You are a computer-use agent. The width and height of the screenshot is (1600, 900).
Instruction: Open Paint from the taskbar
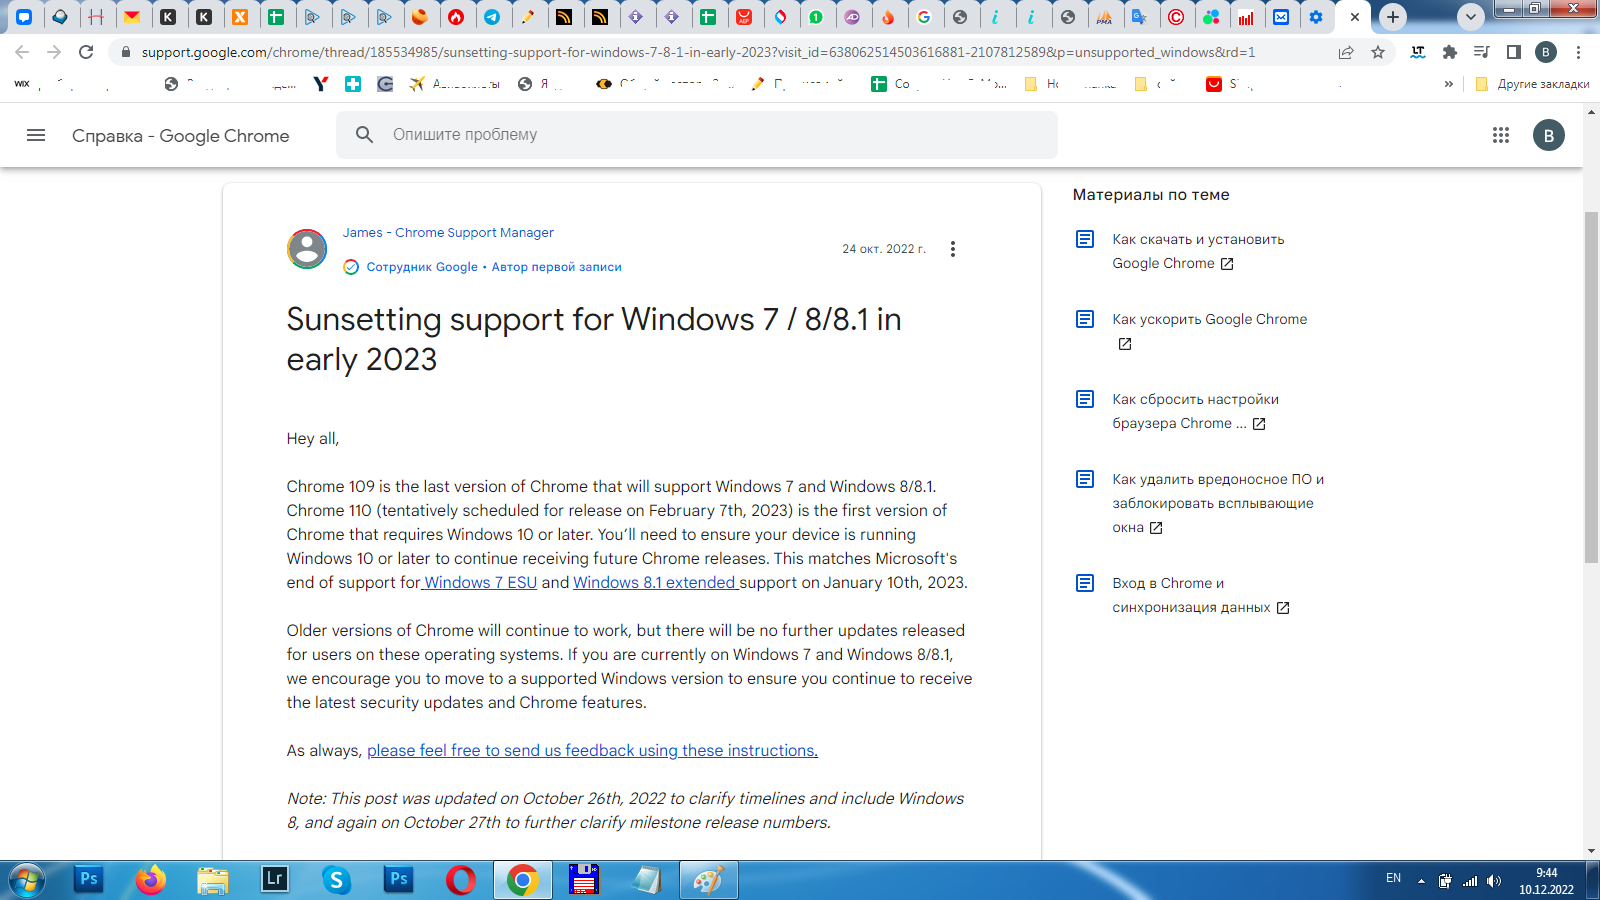pos(708,880)
